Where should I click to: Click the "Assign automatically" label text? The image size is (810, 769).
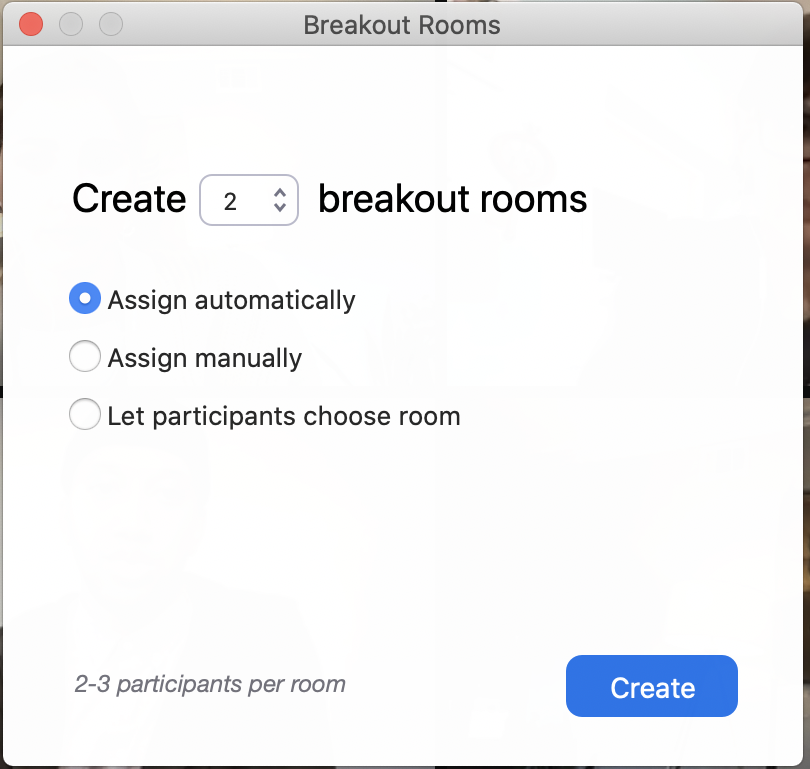[x=231, y=300]
